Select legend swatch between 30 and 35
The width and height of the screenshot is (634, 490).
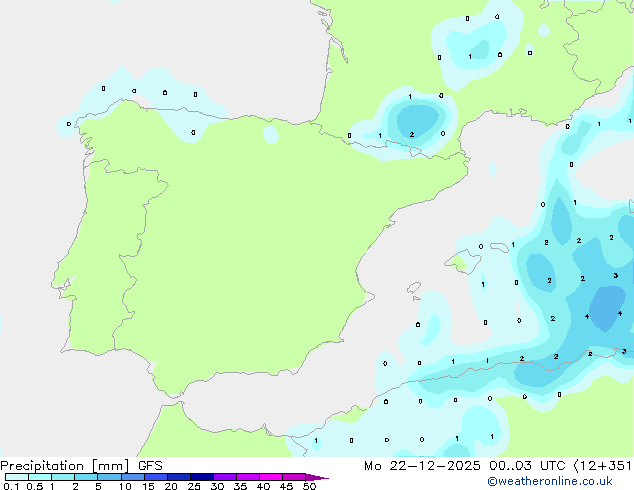225,477
